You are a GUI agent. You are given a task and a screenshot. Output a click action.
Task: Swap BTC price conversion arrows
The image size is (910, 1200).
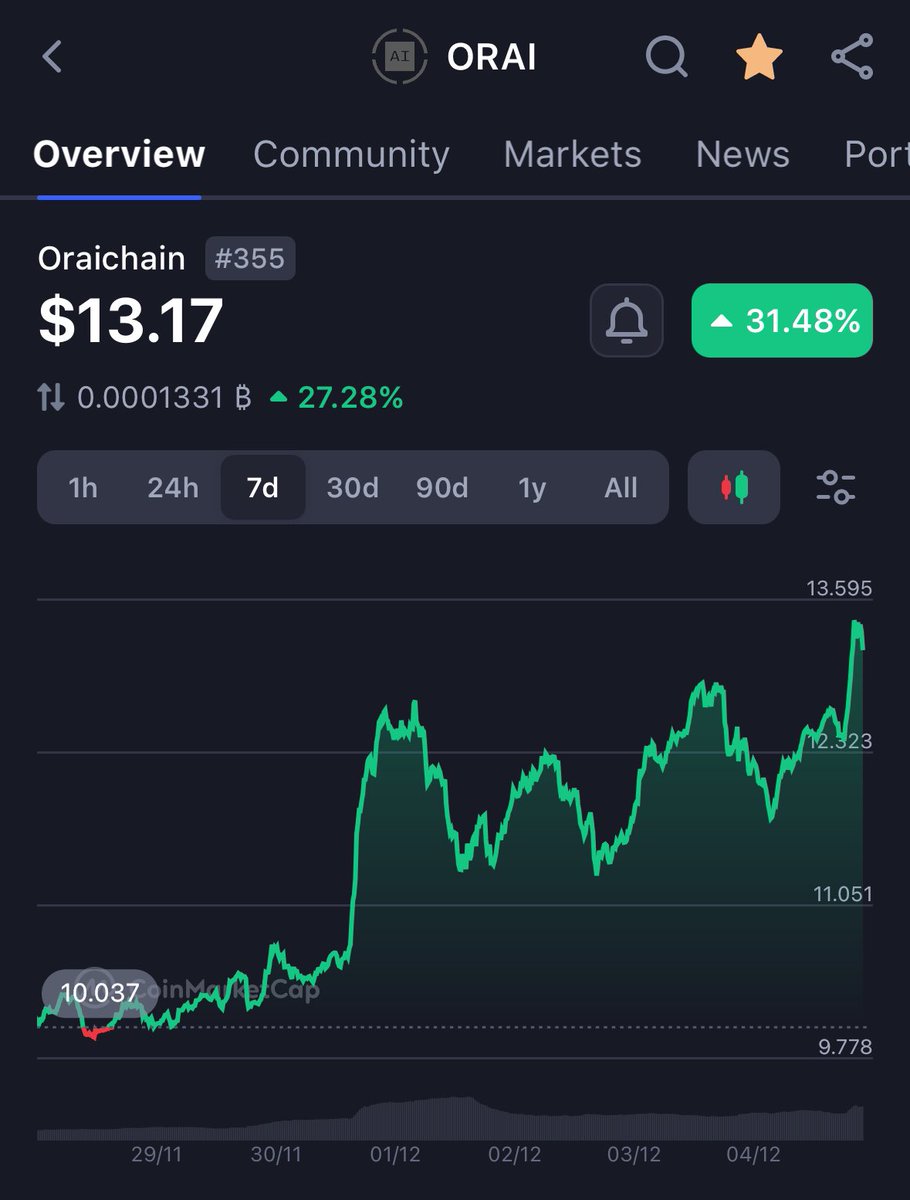[x=51, y=398]
